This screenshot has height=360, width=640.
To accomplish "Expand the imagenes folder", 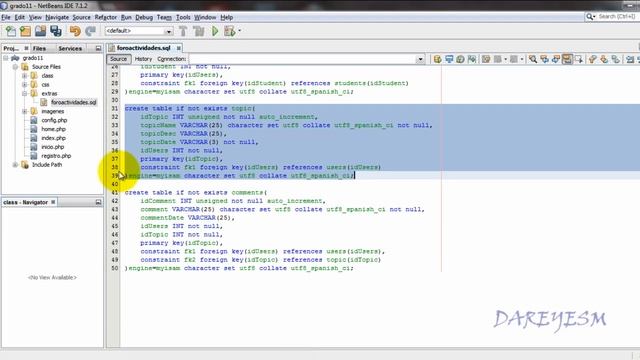I will (x=24, y=111).
